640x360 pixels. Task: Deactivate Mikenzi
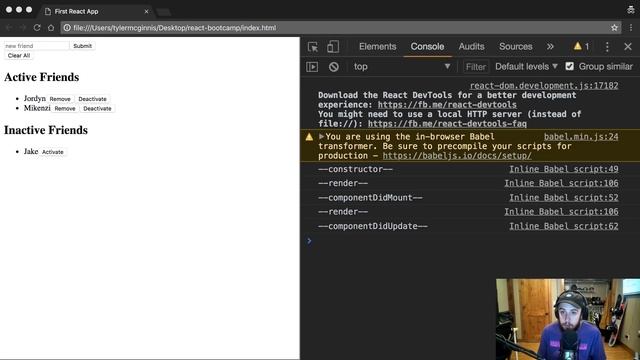coord(97,109)
